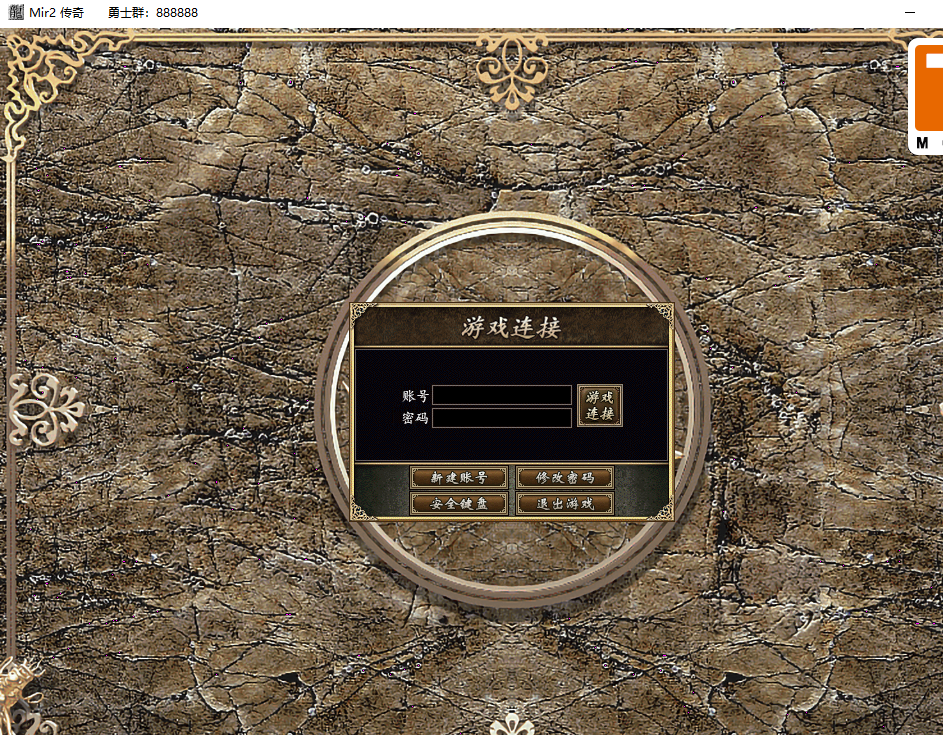Click the login dialog's bottom-right corner ornament
Image resolution: width=943 pixels, height=735 pixels.
point(661,510)
